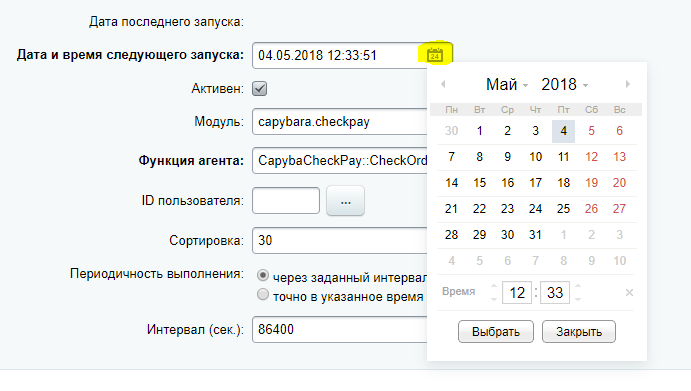This screenshot has height=391, width=691.
Task: Go to next month arrow
Action: pos(628,84)
